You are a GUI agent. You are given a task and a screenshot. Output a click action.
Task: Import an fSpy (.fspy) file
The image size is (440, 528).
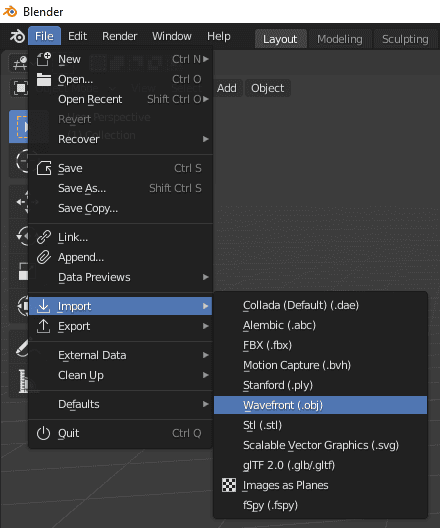(320, 505)
